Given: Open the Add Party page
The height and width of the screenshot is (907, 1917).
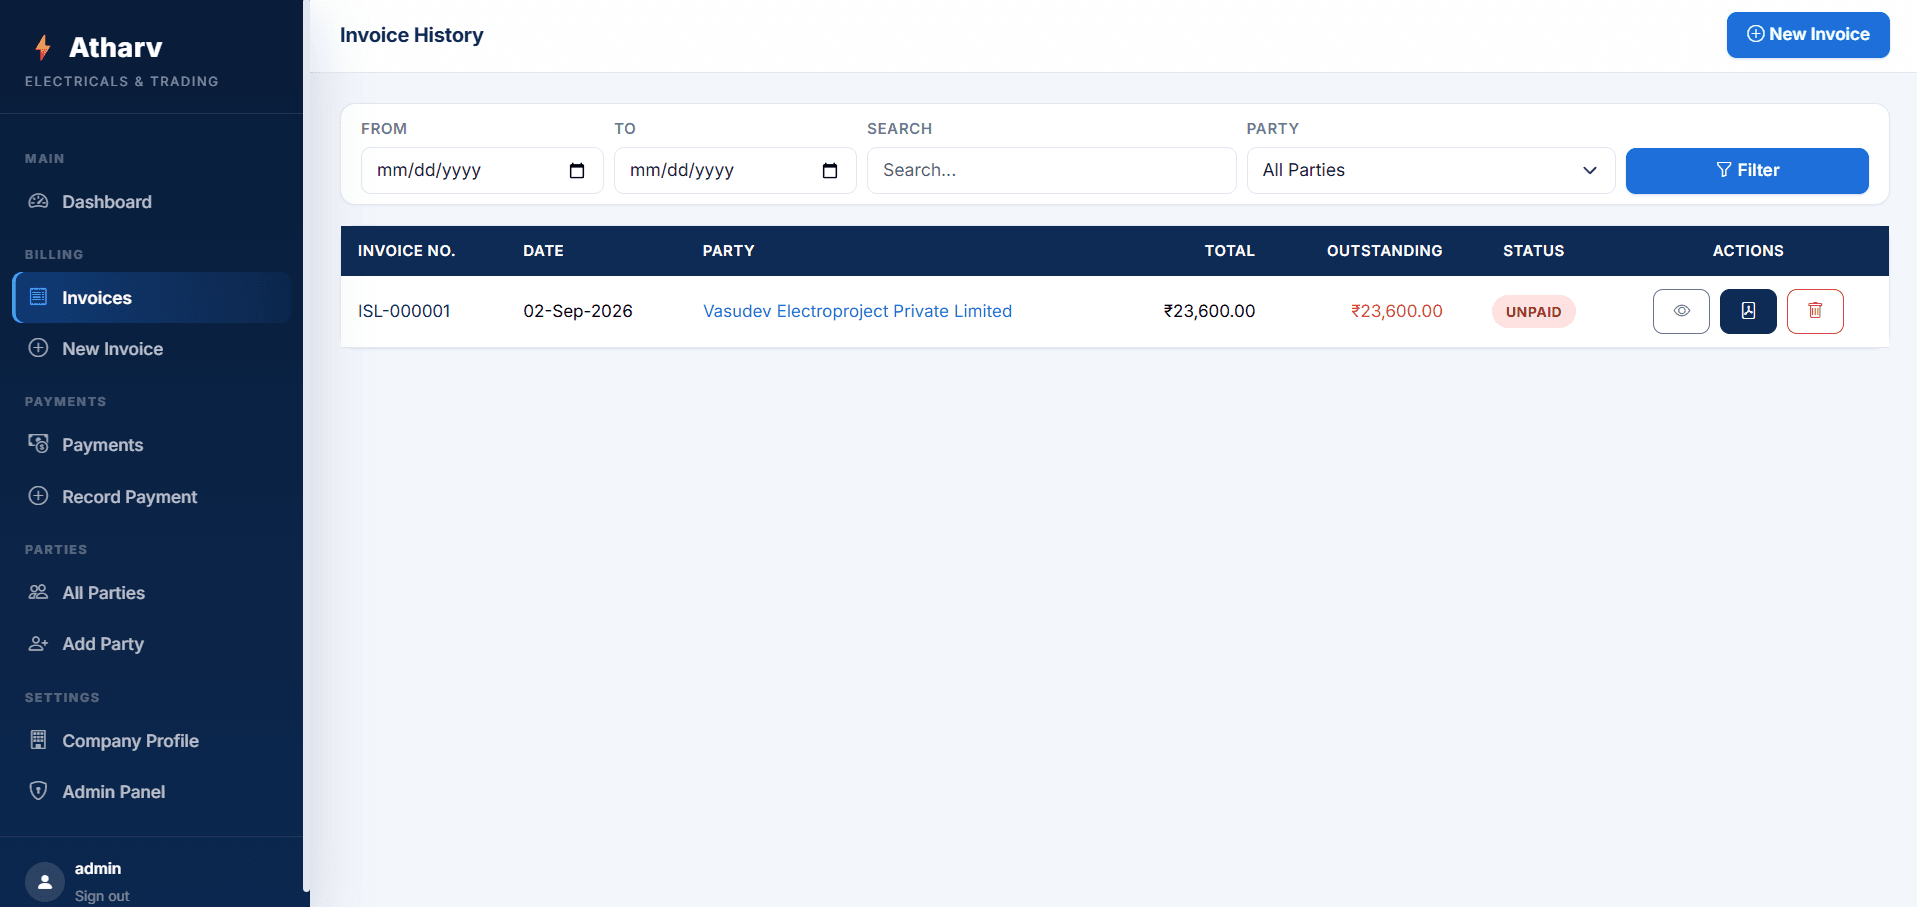Looking at the screenshot, I should [151, 644].
